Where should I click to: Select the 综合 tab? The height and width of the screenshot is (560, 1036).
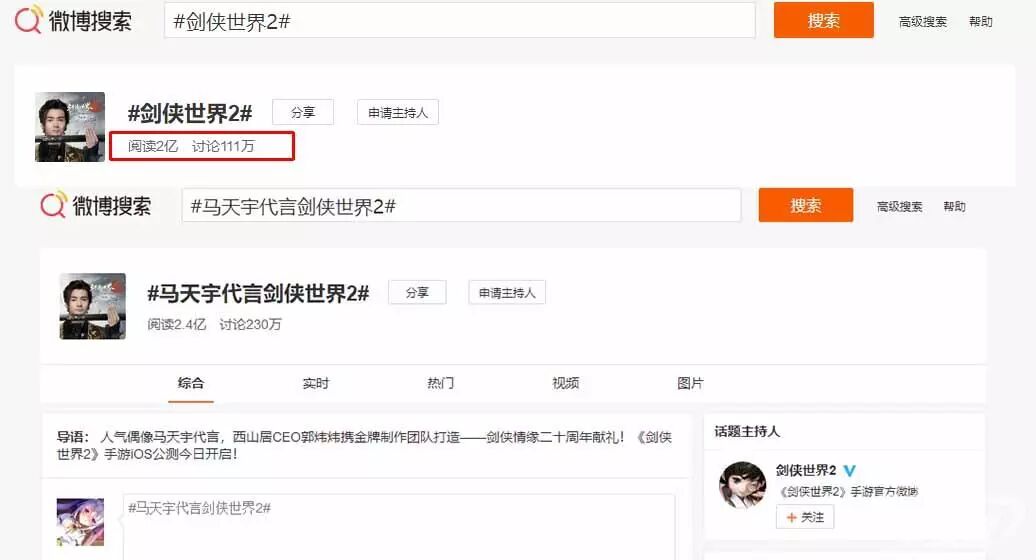(191, 383)
